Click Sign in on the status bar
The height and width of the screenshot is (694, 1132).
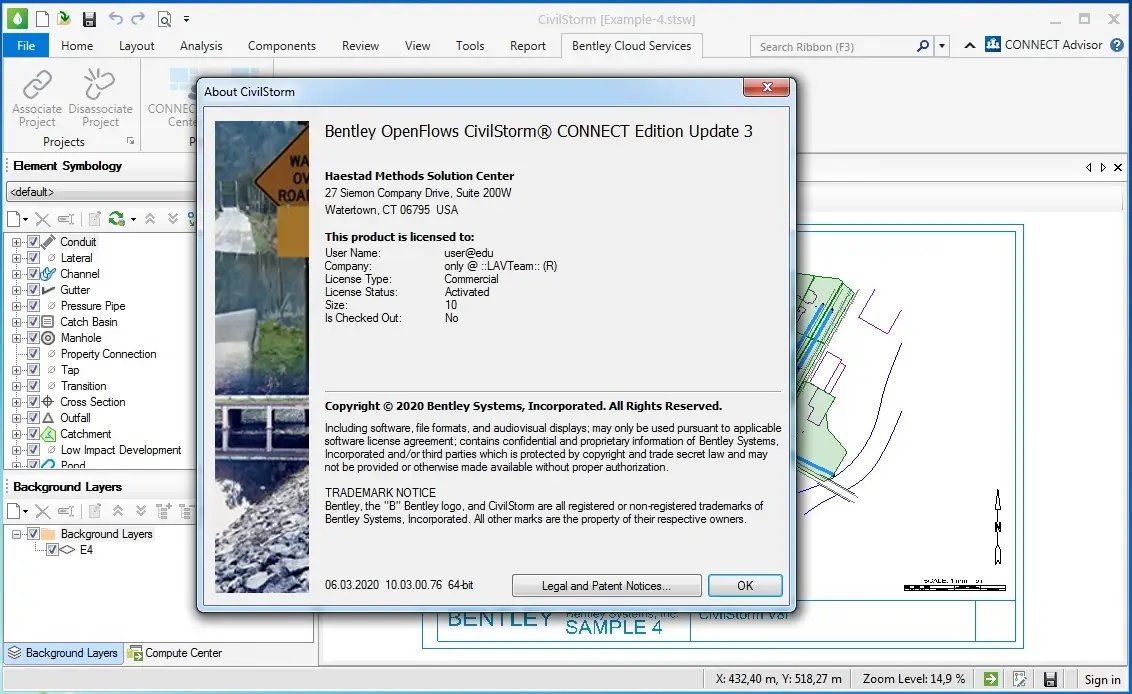(x=1102, y=679)
